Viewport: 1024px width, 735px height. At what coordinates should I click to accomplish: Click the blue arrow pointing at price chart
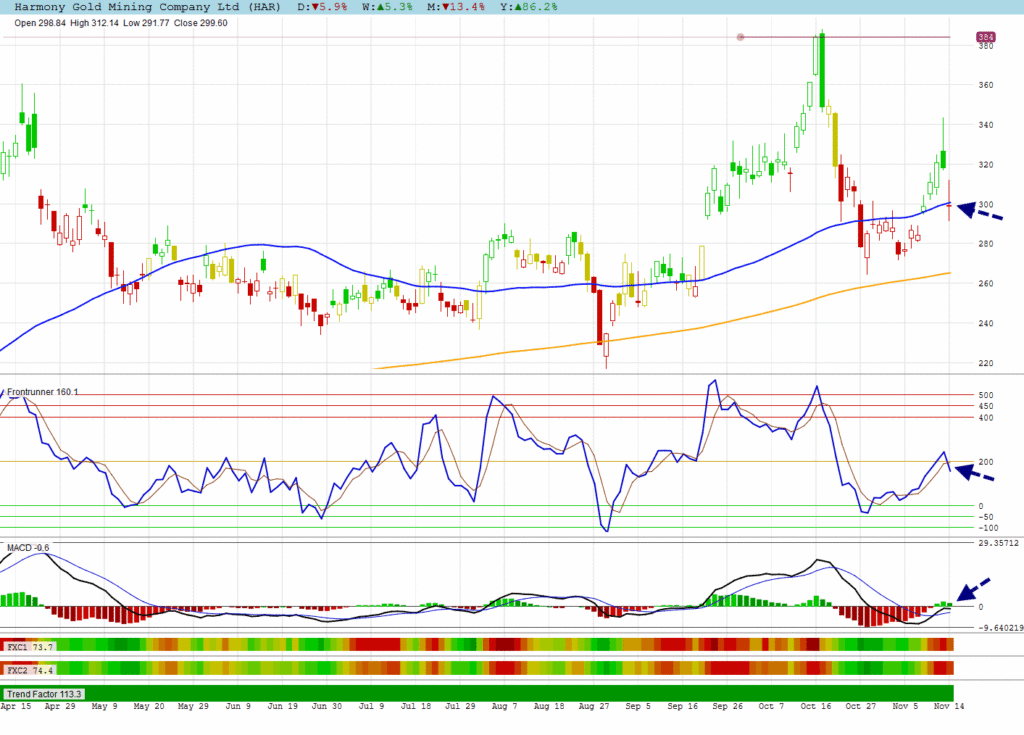(979, 210)
